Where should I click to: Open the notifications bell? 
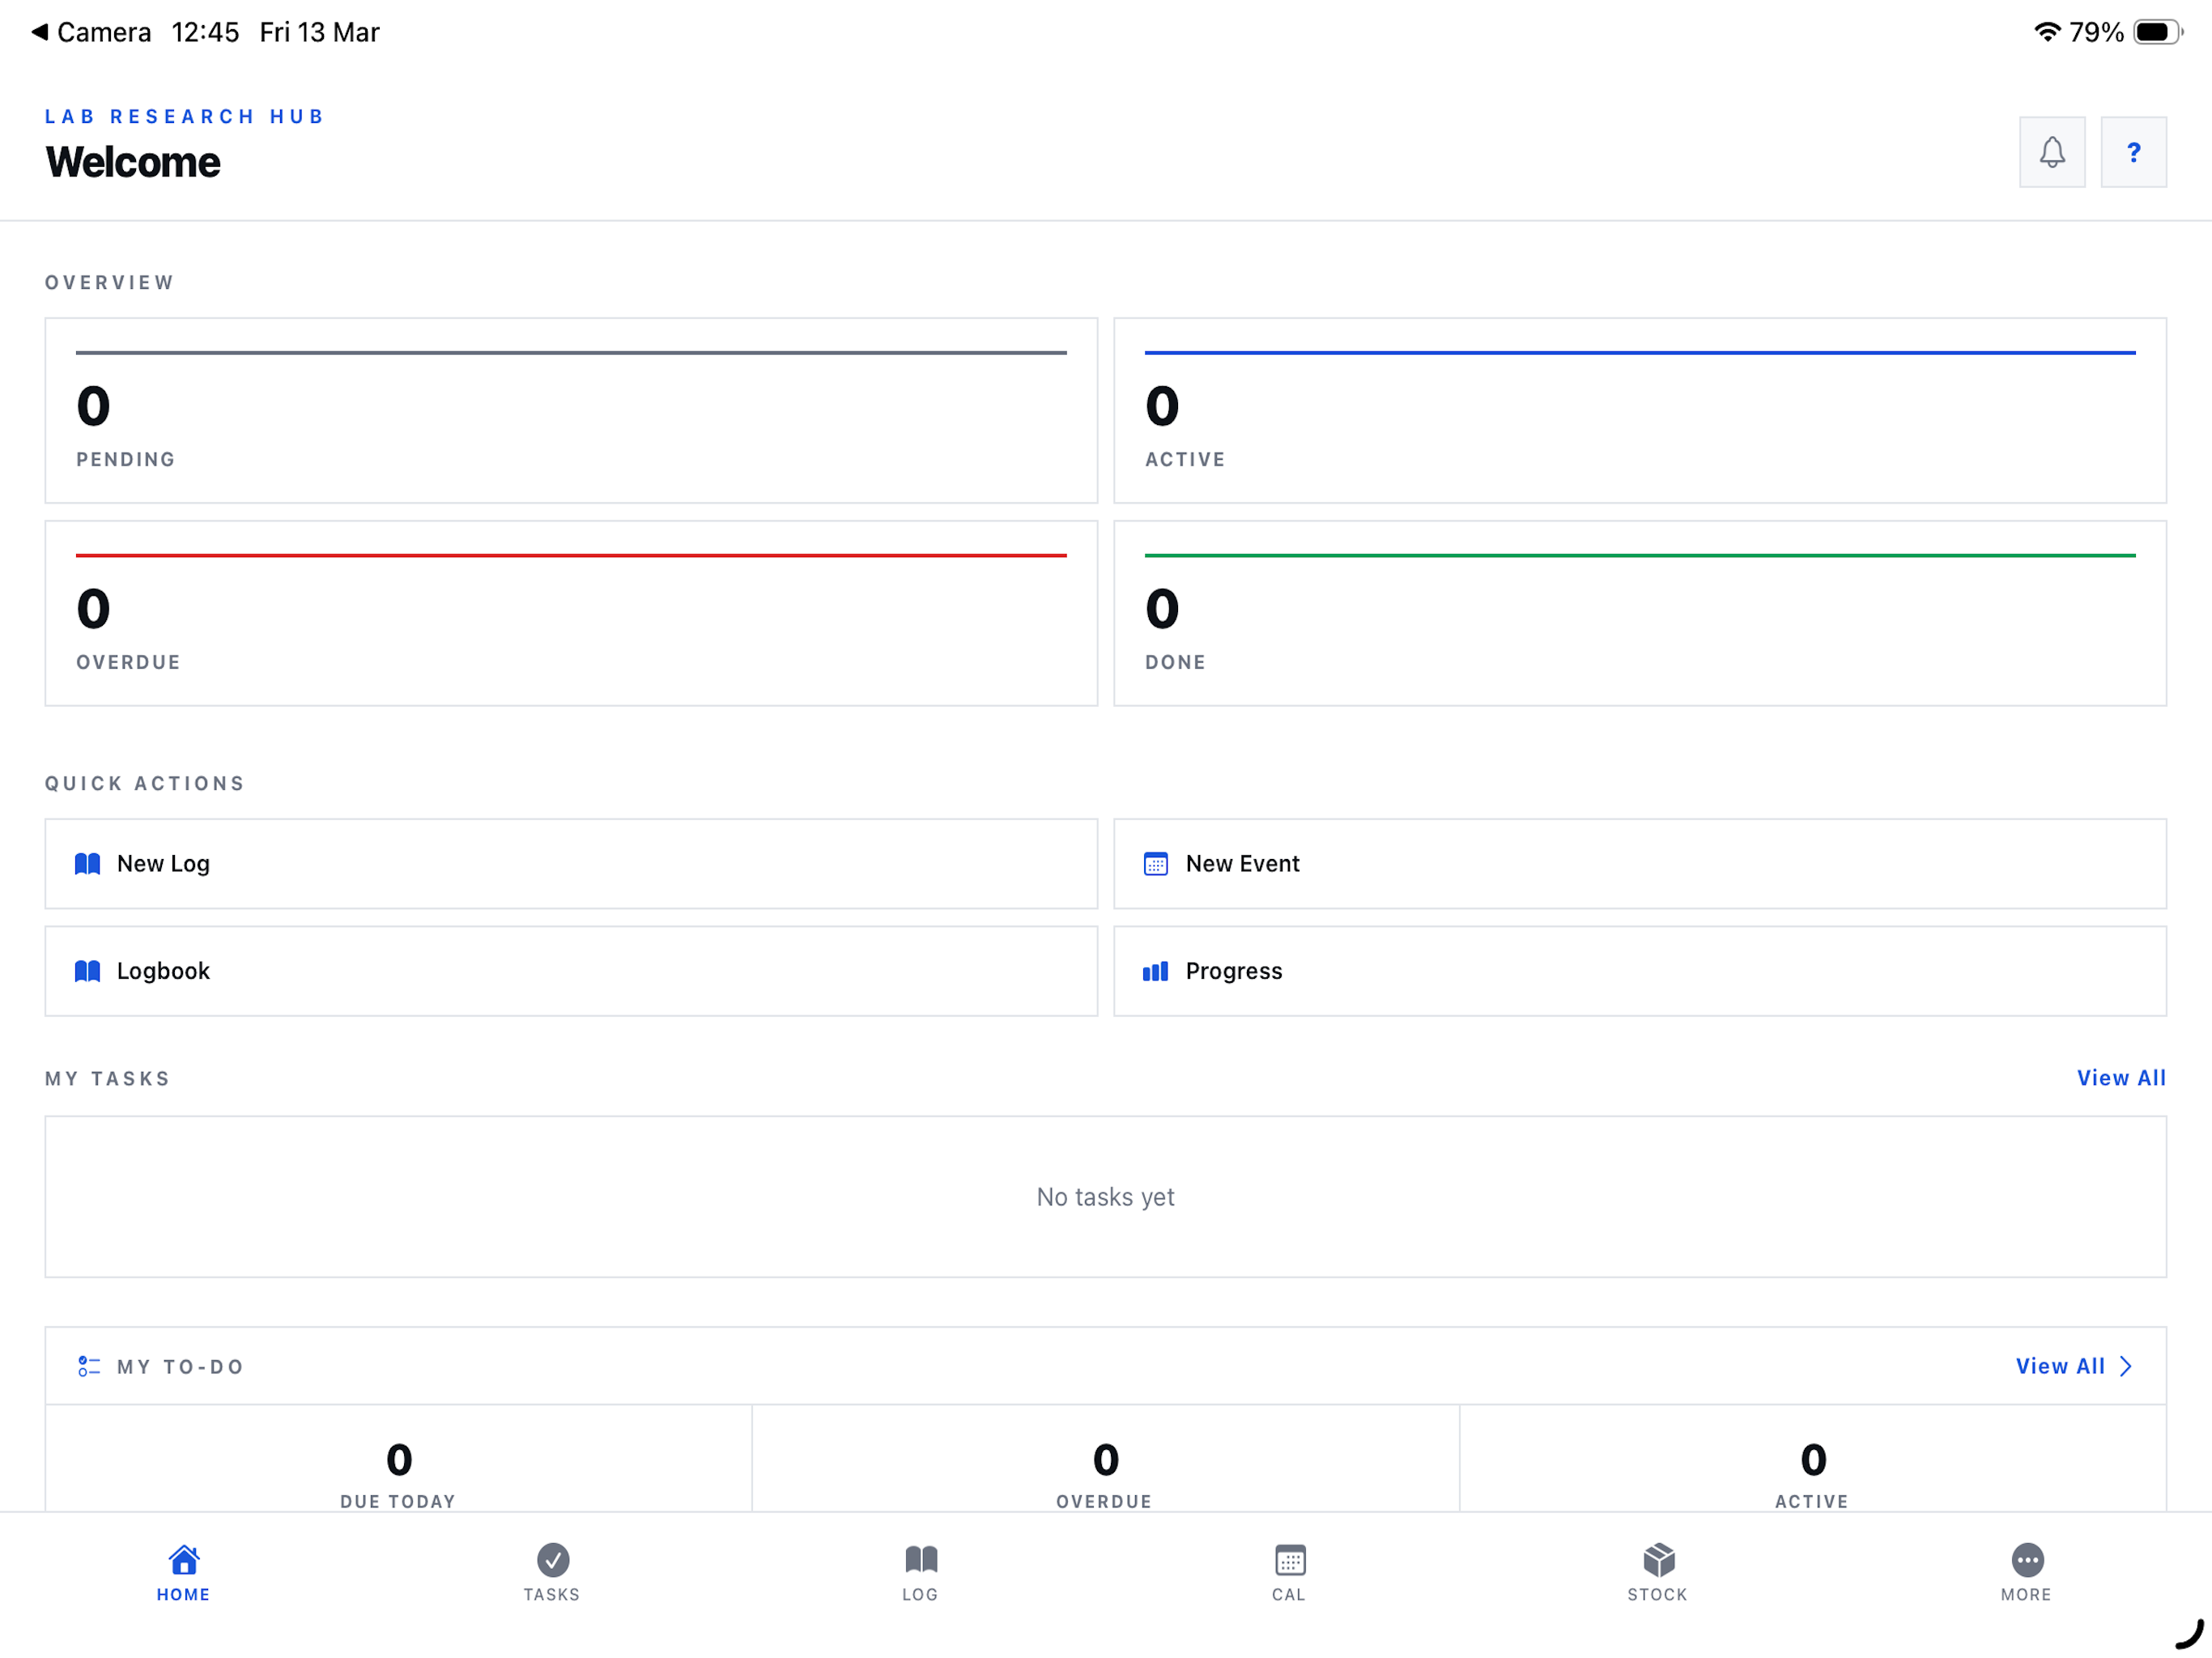tap(2051, 152)
